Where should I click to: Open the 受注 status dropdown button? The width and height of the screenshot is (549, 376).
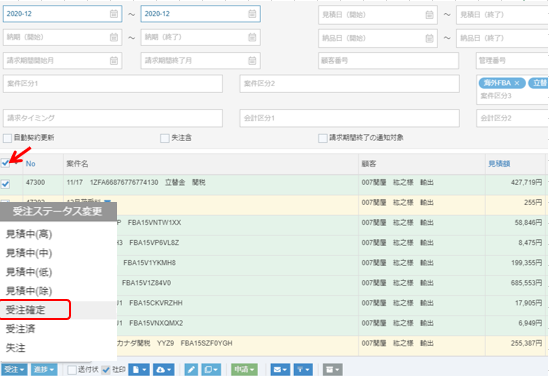(x=14, y=369)
